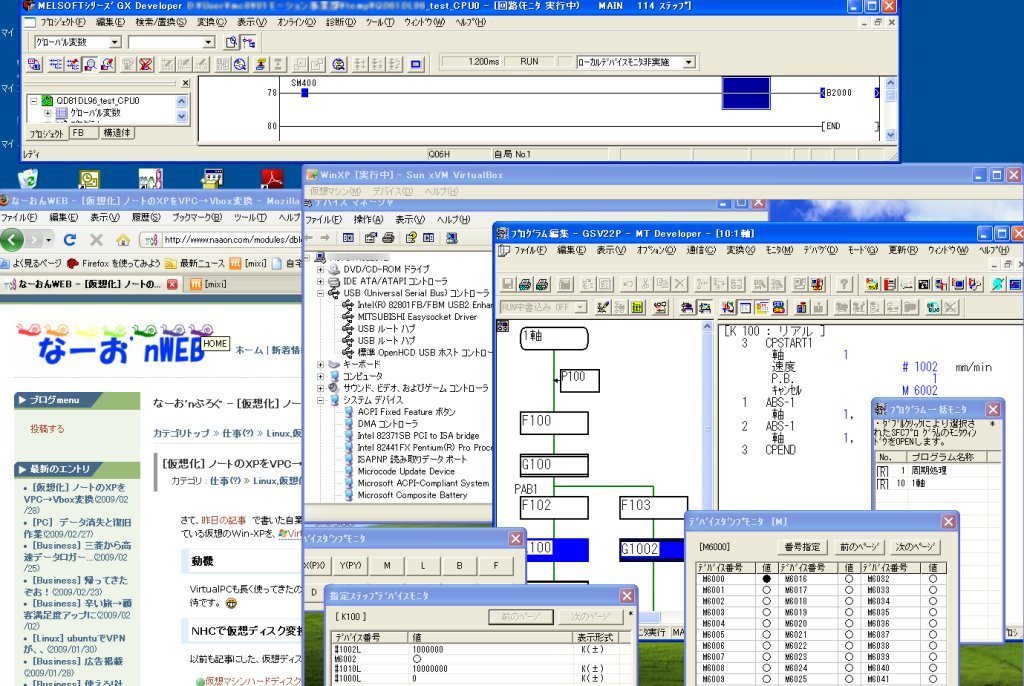Screen dimensions: 1024x686
Task: Select the G1002 block in SFC diagram
Action: coord(652,549)
